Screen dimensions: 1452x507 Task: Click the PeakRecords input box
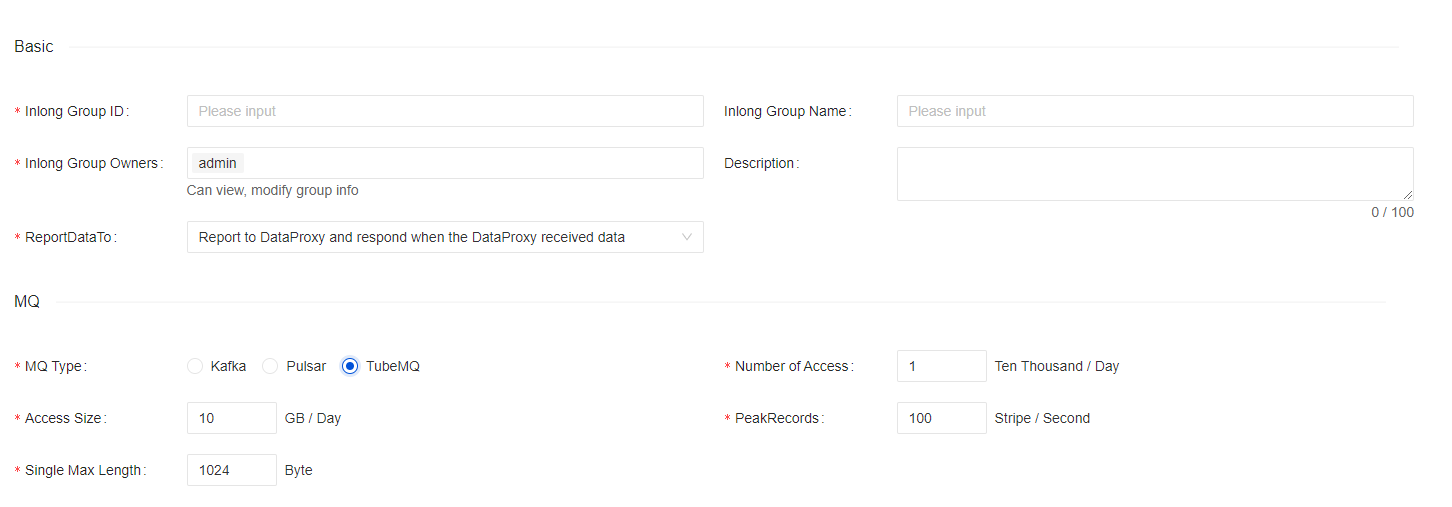pos(941,418)
